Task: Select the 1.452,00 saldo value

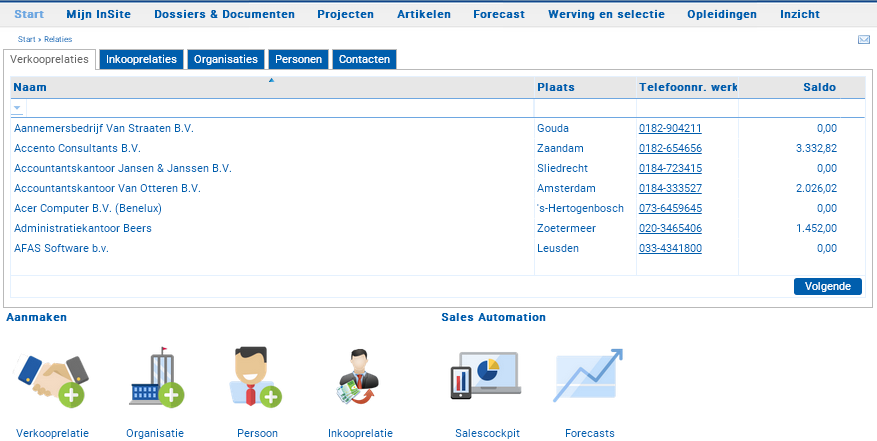Action: pos(817,228)
